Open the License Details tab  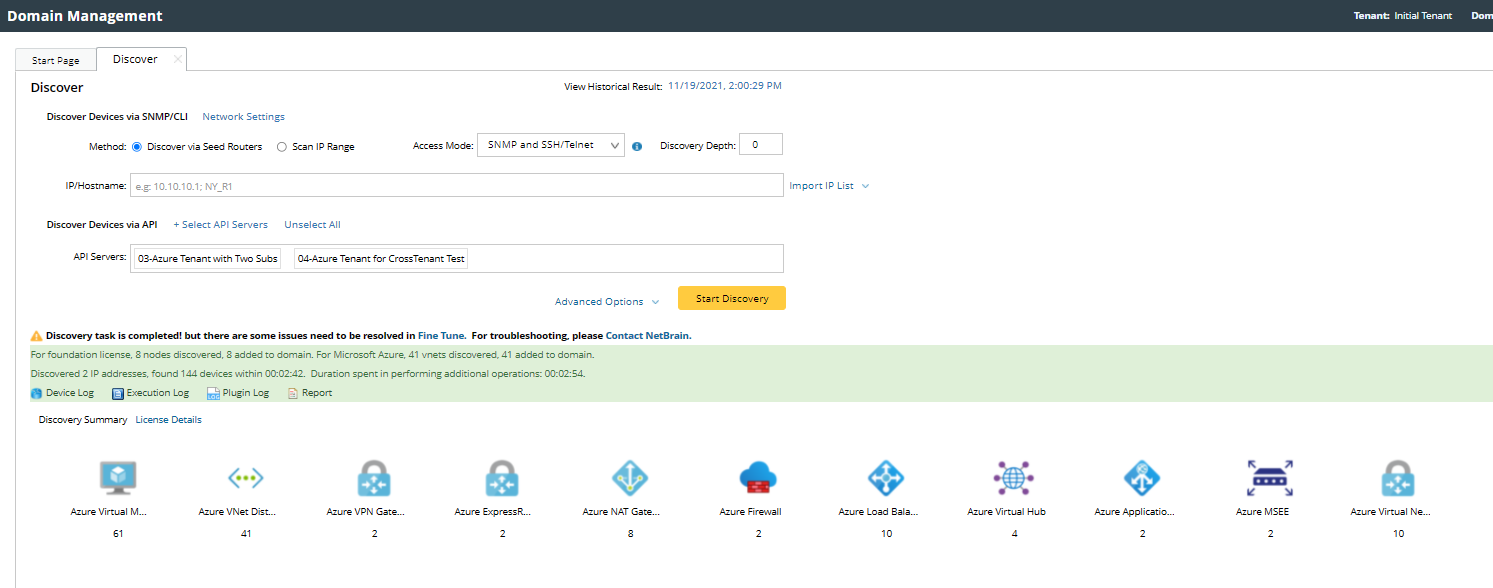click(168, 420)
